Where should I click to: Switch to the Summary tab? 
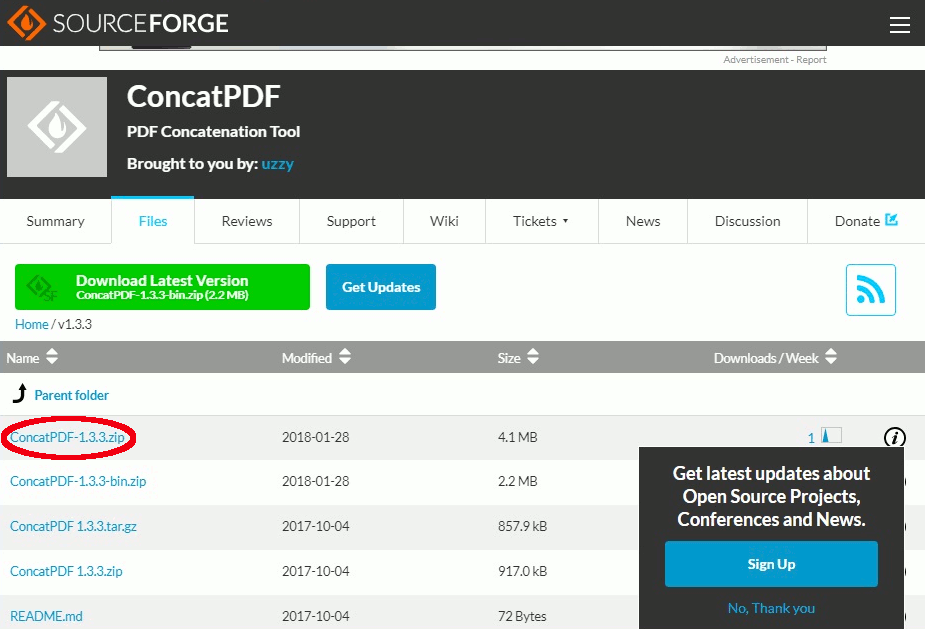55,221
